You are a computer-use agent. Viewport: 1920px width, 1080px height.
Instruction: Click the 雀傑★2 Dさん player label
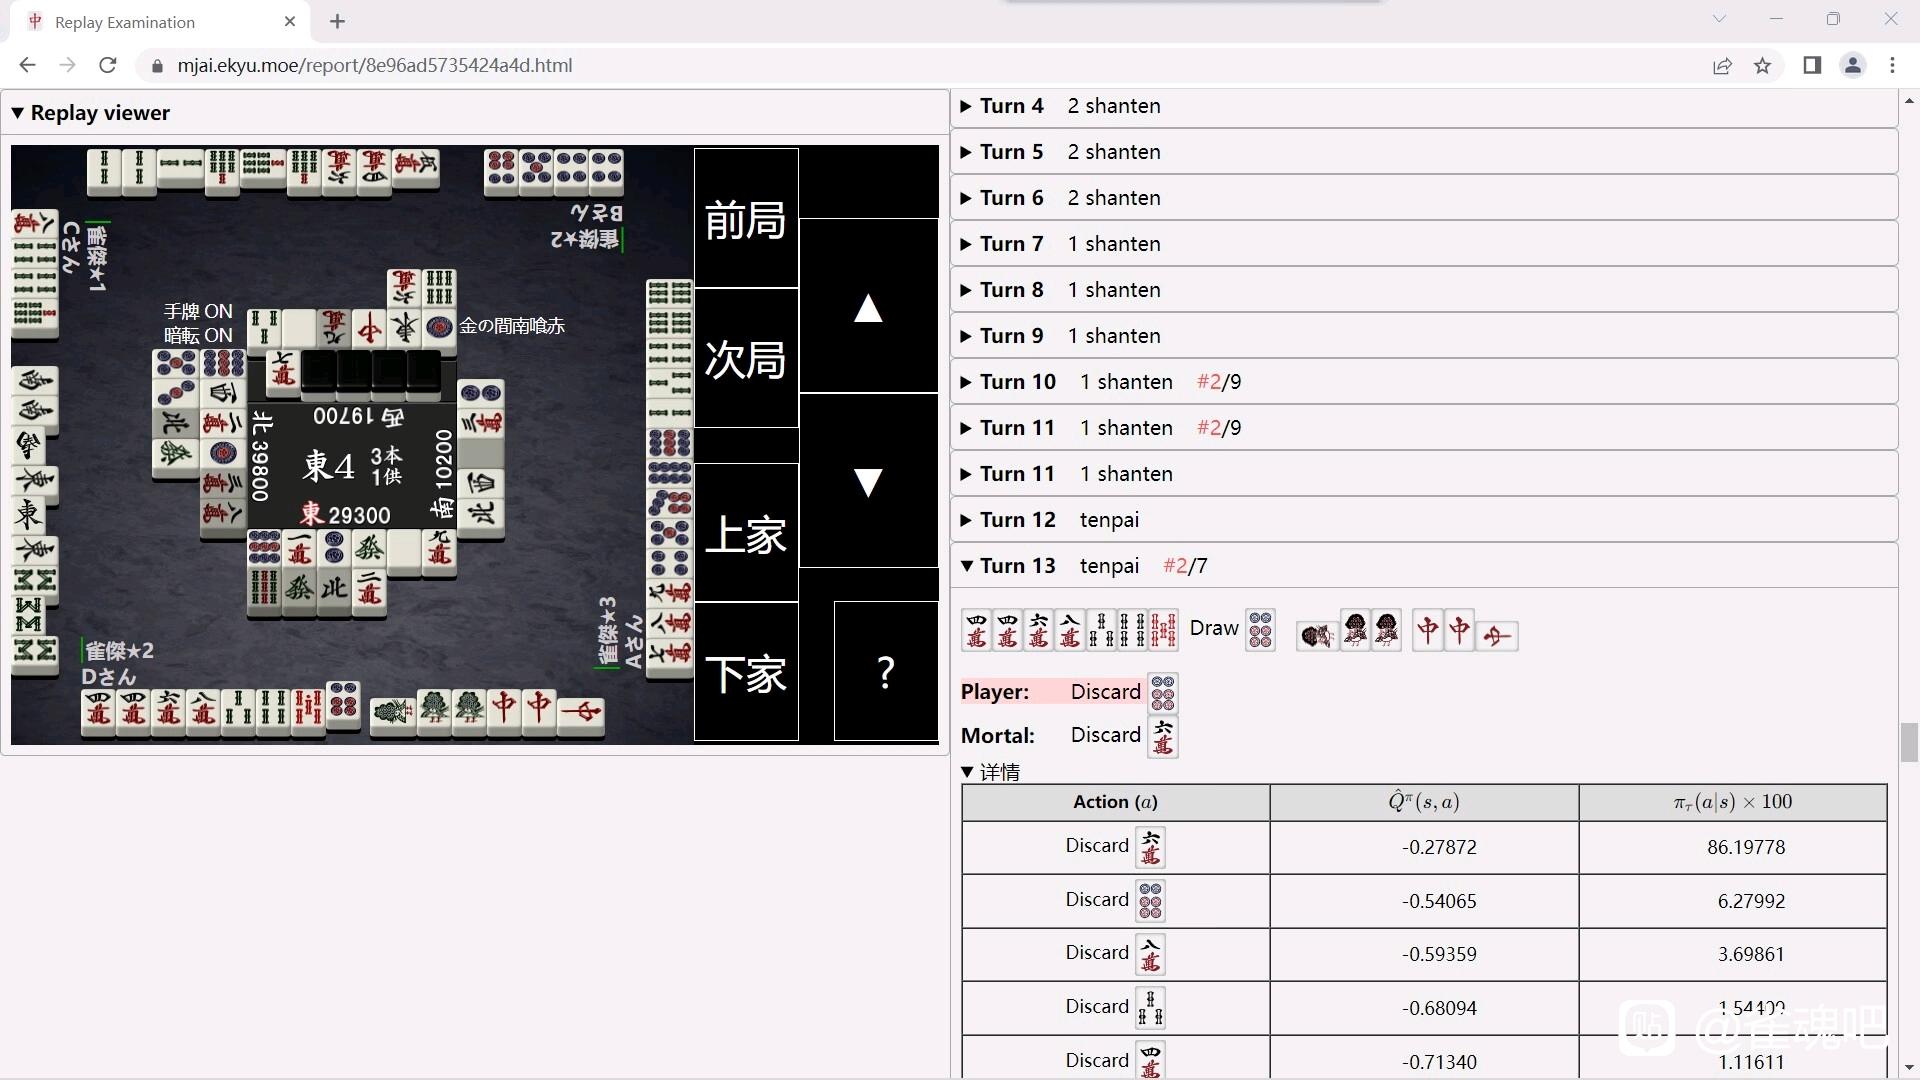tap(118, 663)
